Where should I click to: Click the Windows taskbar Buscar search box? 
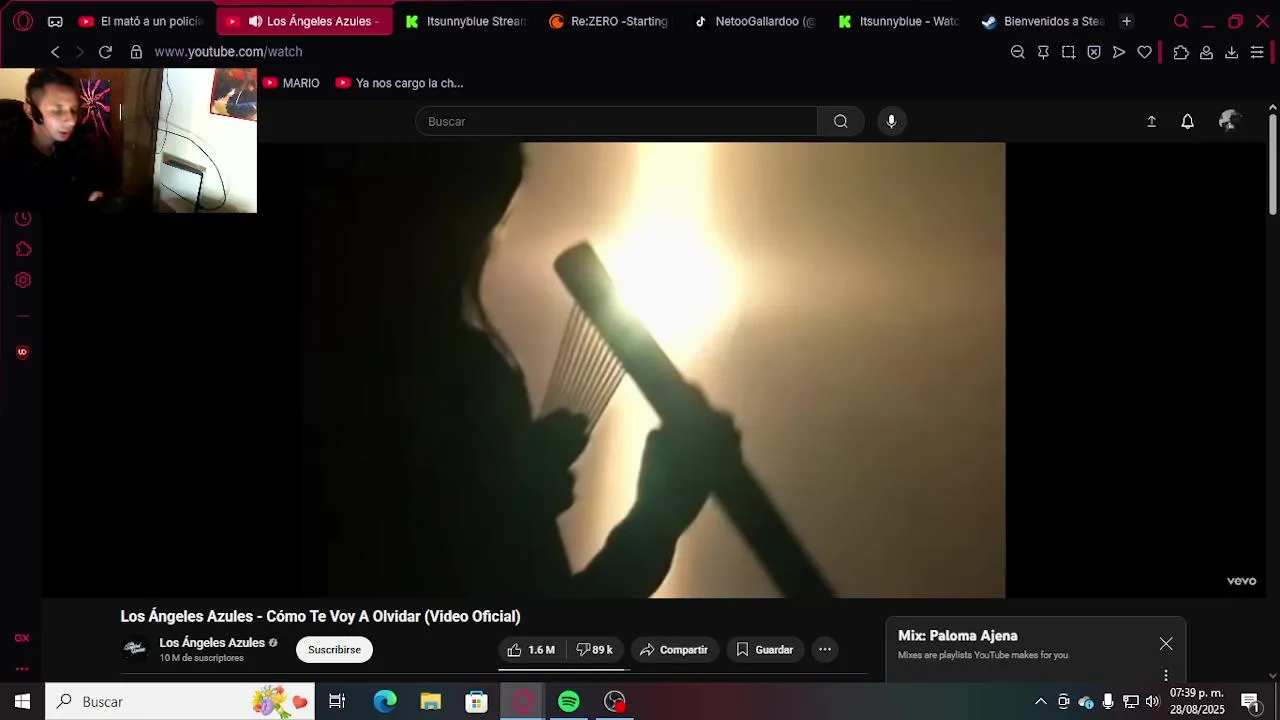(x=180, y=702)
